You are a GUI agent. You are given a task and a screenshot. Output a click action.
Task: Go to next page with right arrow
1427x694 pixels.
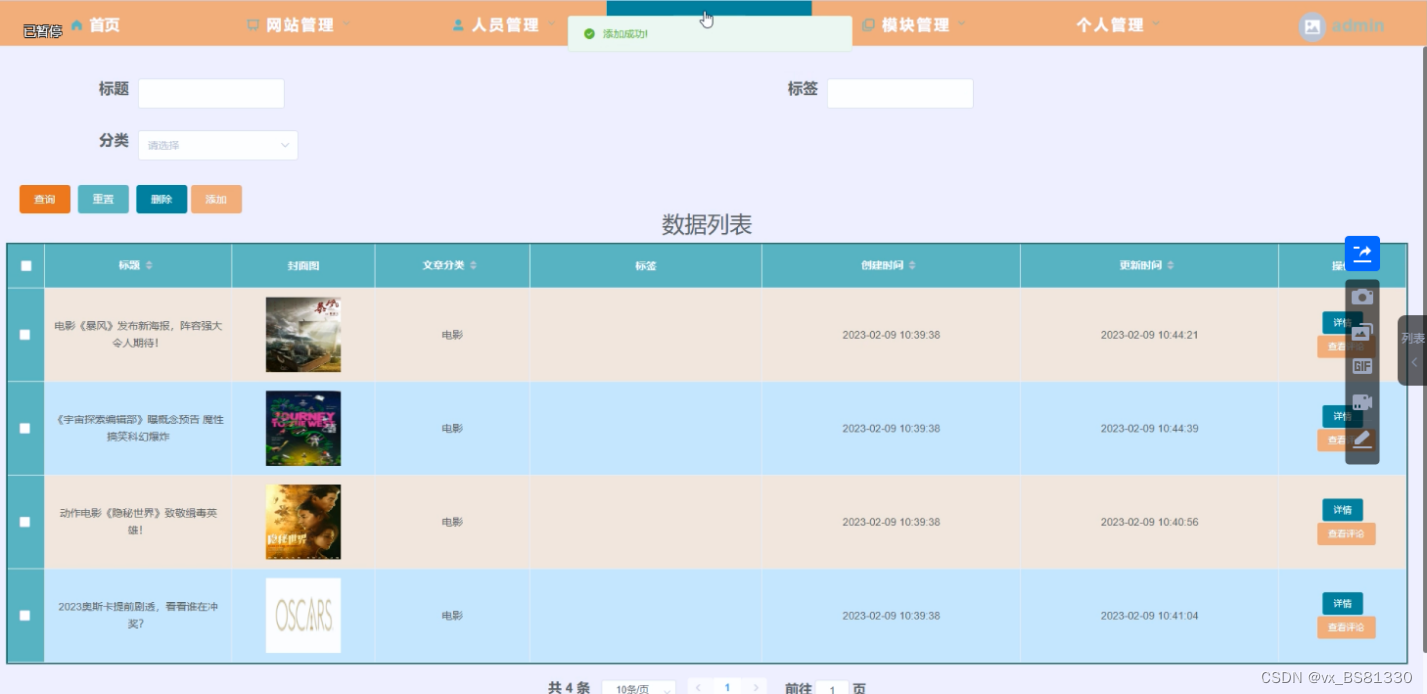756,688
